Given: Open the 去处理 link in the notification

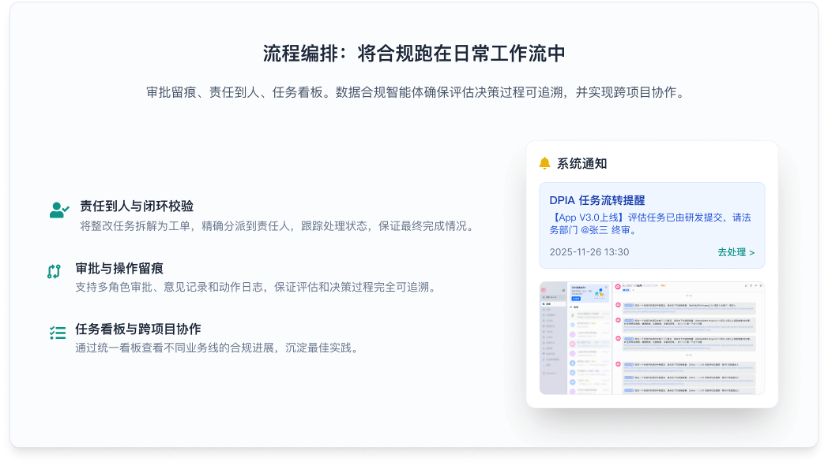Looking at the screenshot, I should pos(736,252).
